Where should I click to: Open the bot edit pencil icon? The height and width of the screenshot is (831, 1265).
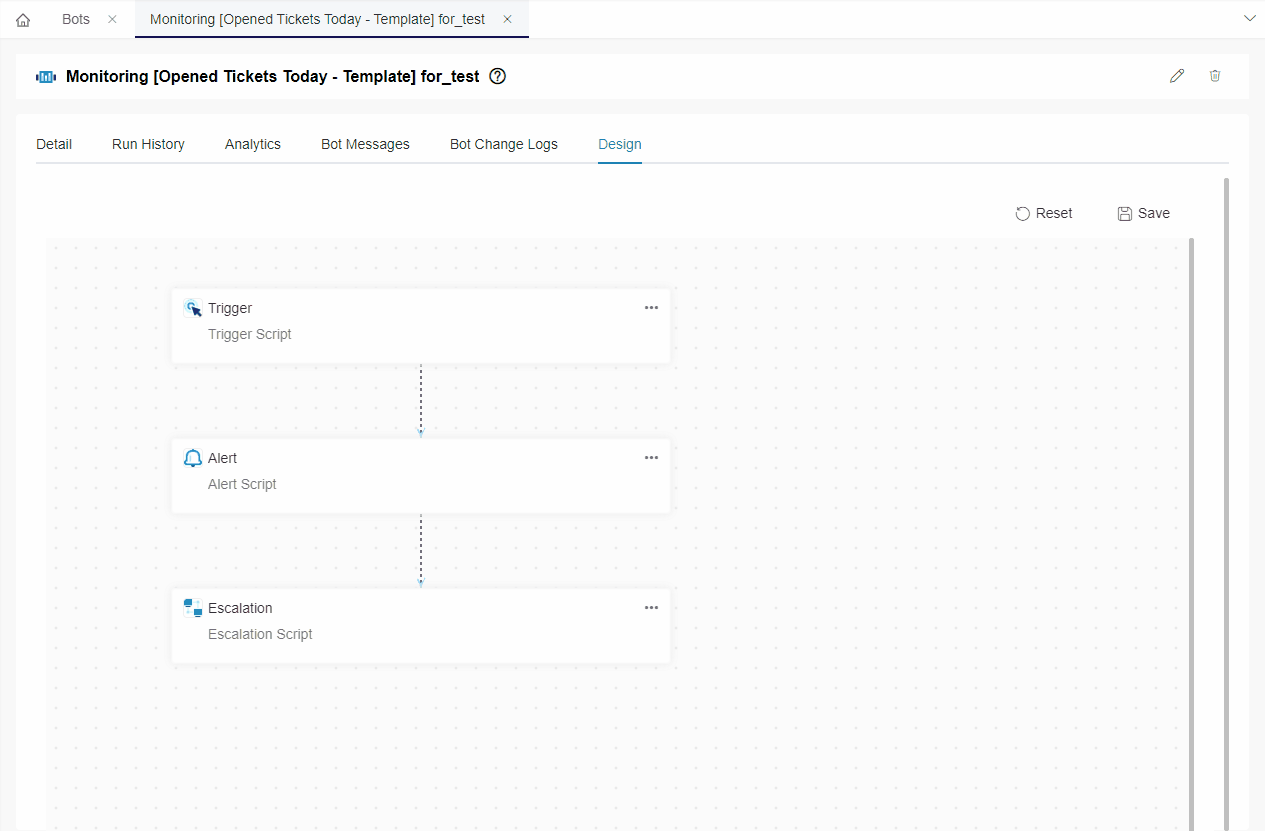[x=1177, y=75]
